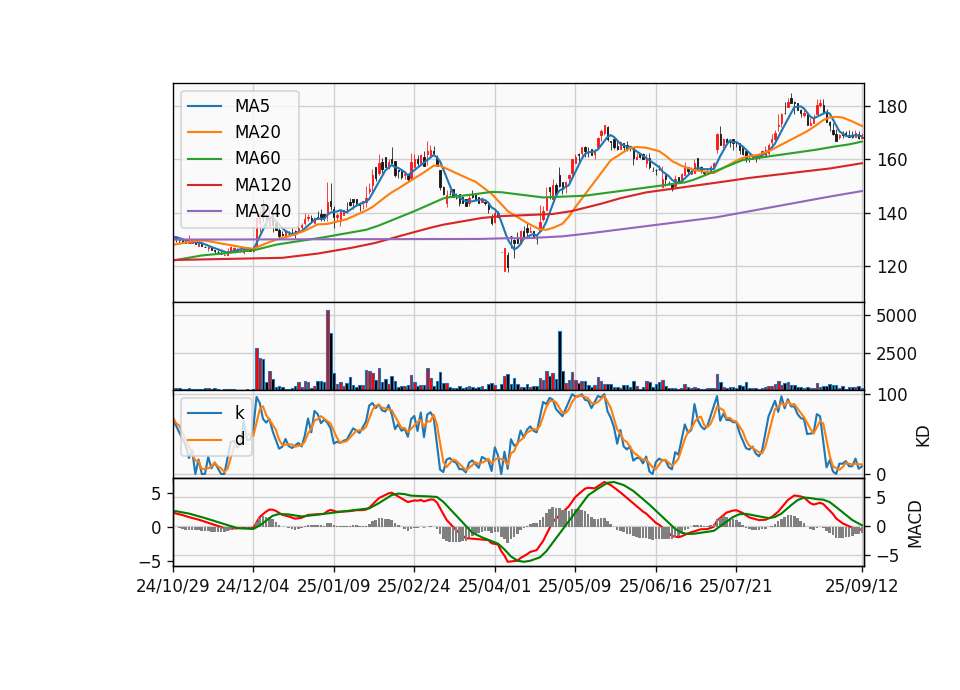Click the 25/04/01 date label
Screen dimensions: 960x690
(494, 586)
